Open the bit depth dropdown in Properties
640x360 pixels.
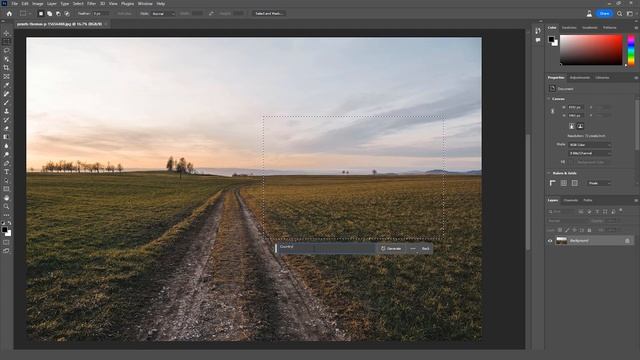coord(590,153)
